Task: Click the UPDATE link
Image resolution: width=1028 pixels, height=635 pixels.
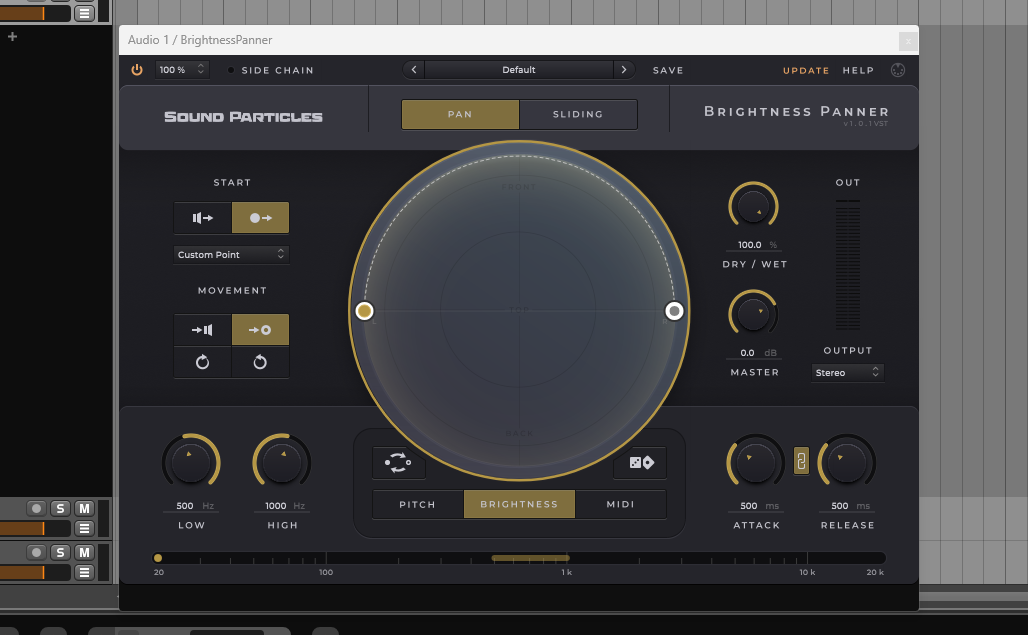Action: point(806,70)
